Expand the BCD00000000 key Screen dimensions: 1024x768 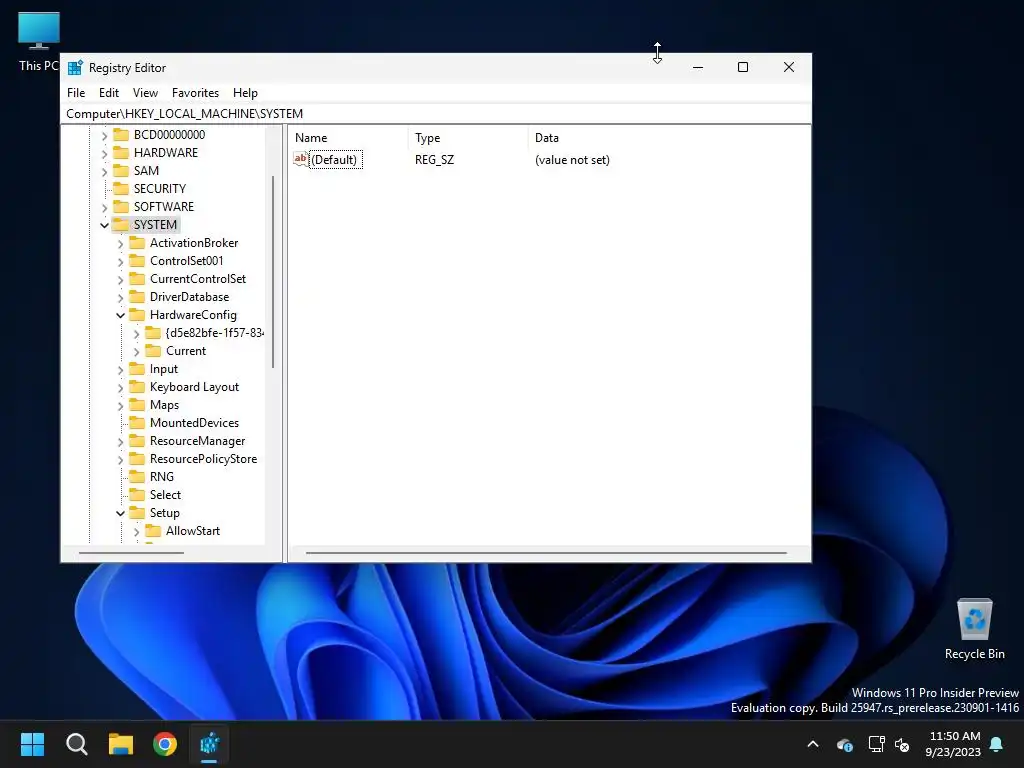point(104,136)
